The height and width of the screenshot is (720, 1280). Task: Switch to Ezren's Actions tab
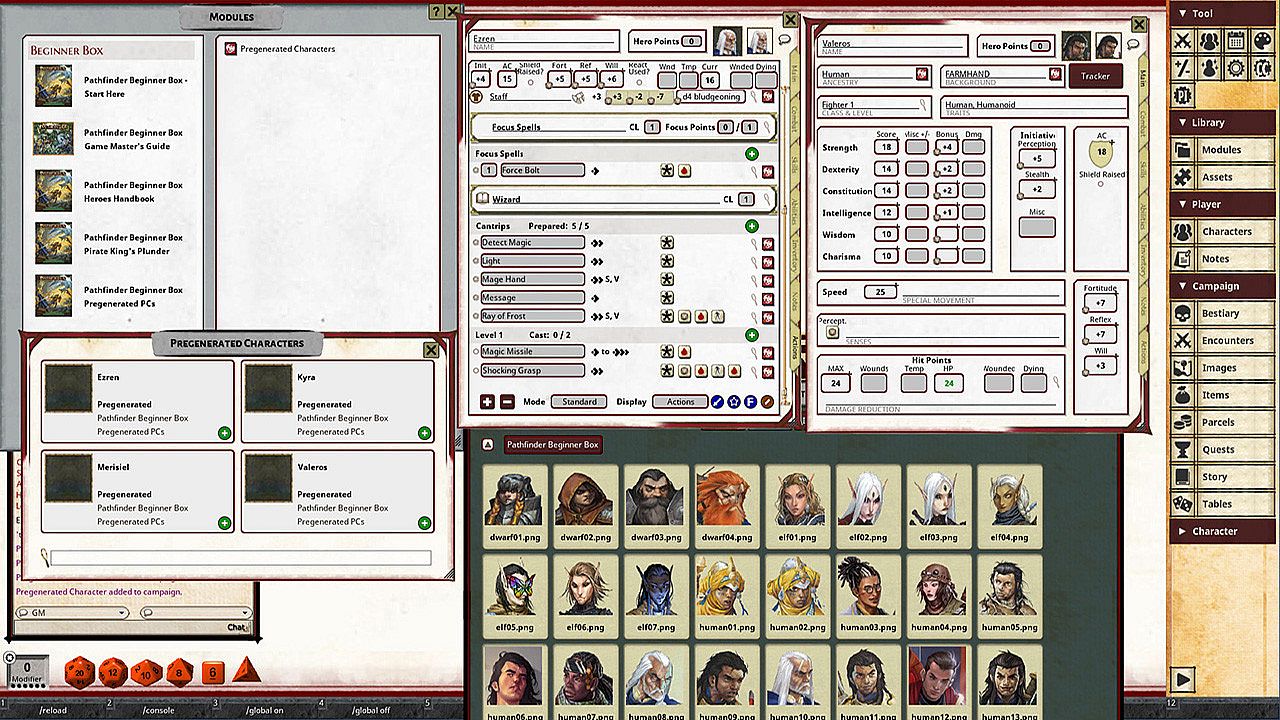click(794, 347)
